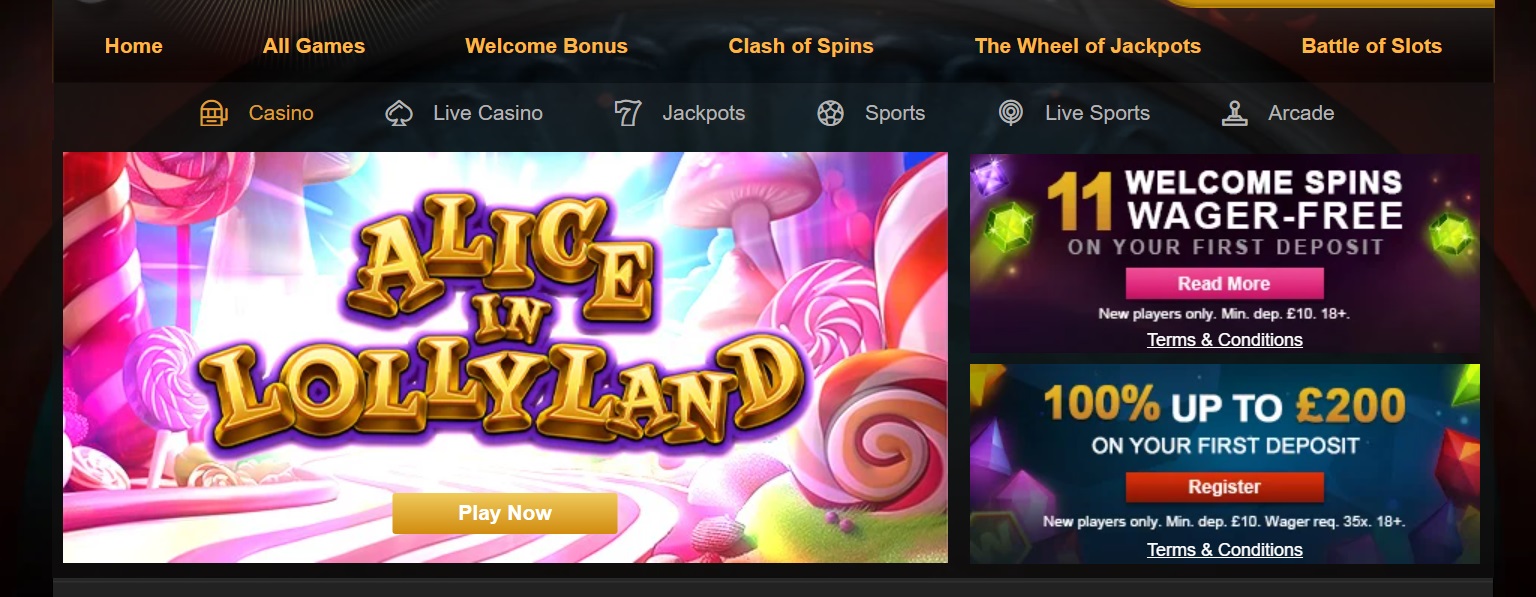Viewport: 1536px width, 597px height.
Task: Click the Live Casino spade icon
Action: coord(399,113)
